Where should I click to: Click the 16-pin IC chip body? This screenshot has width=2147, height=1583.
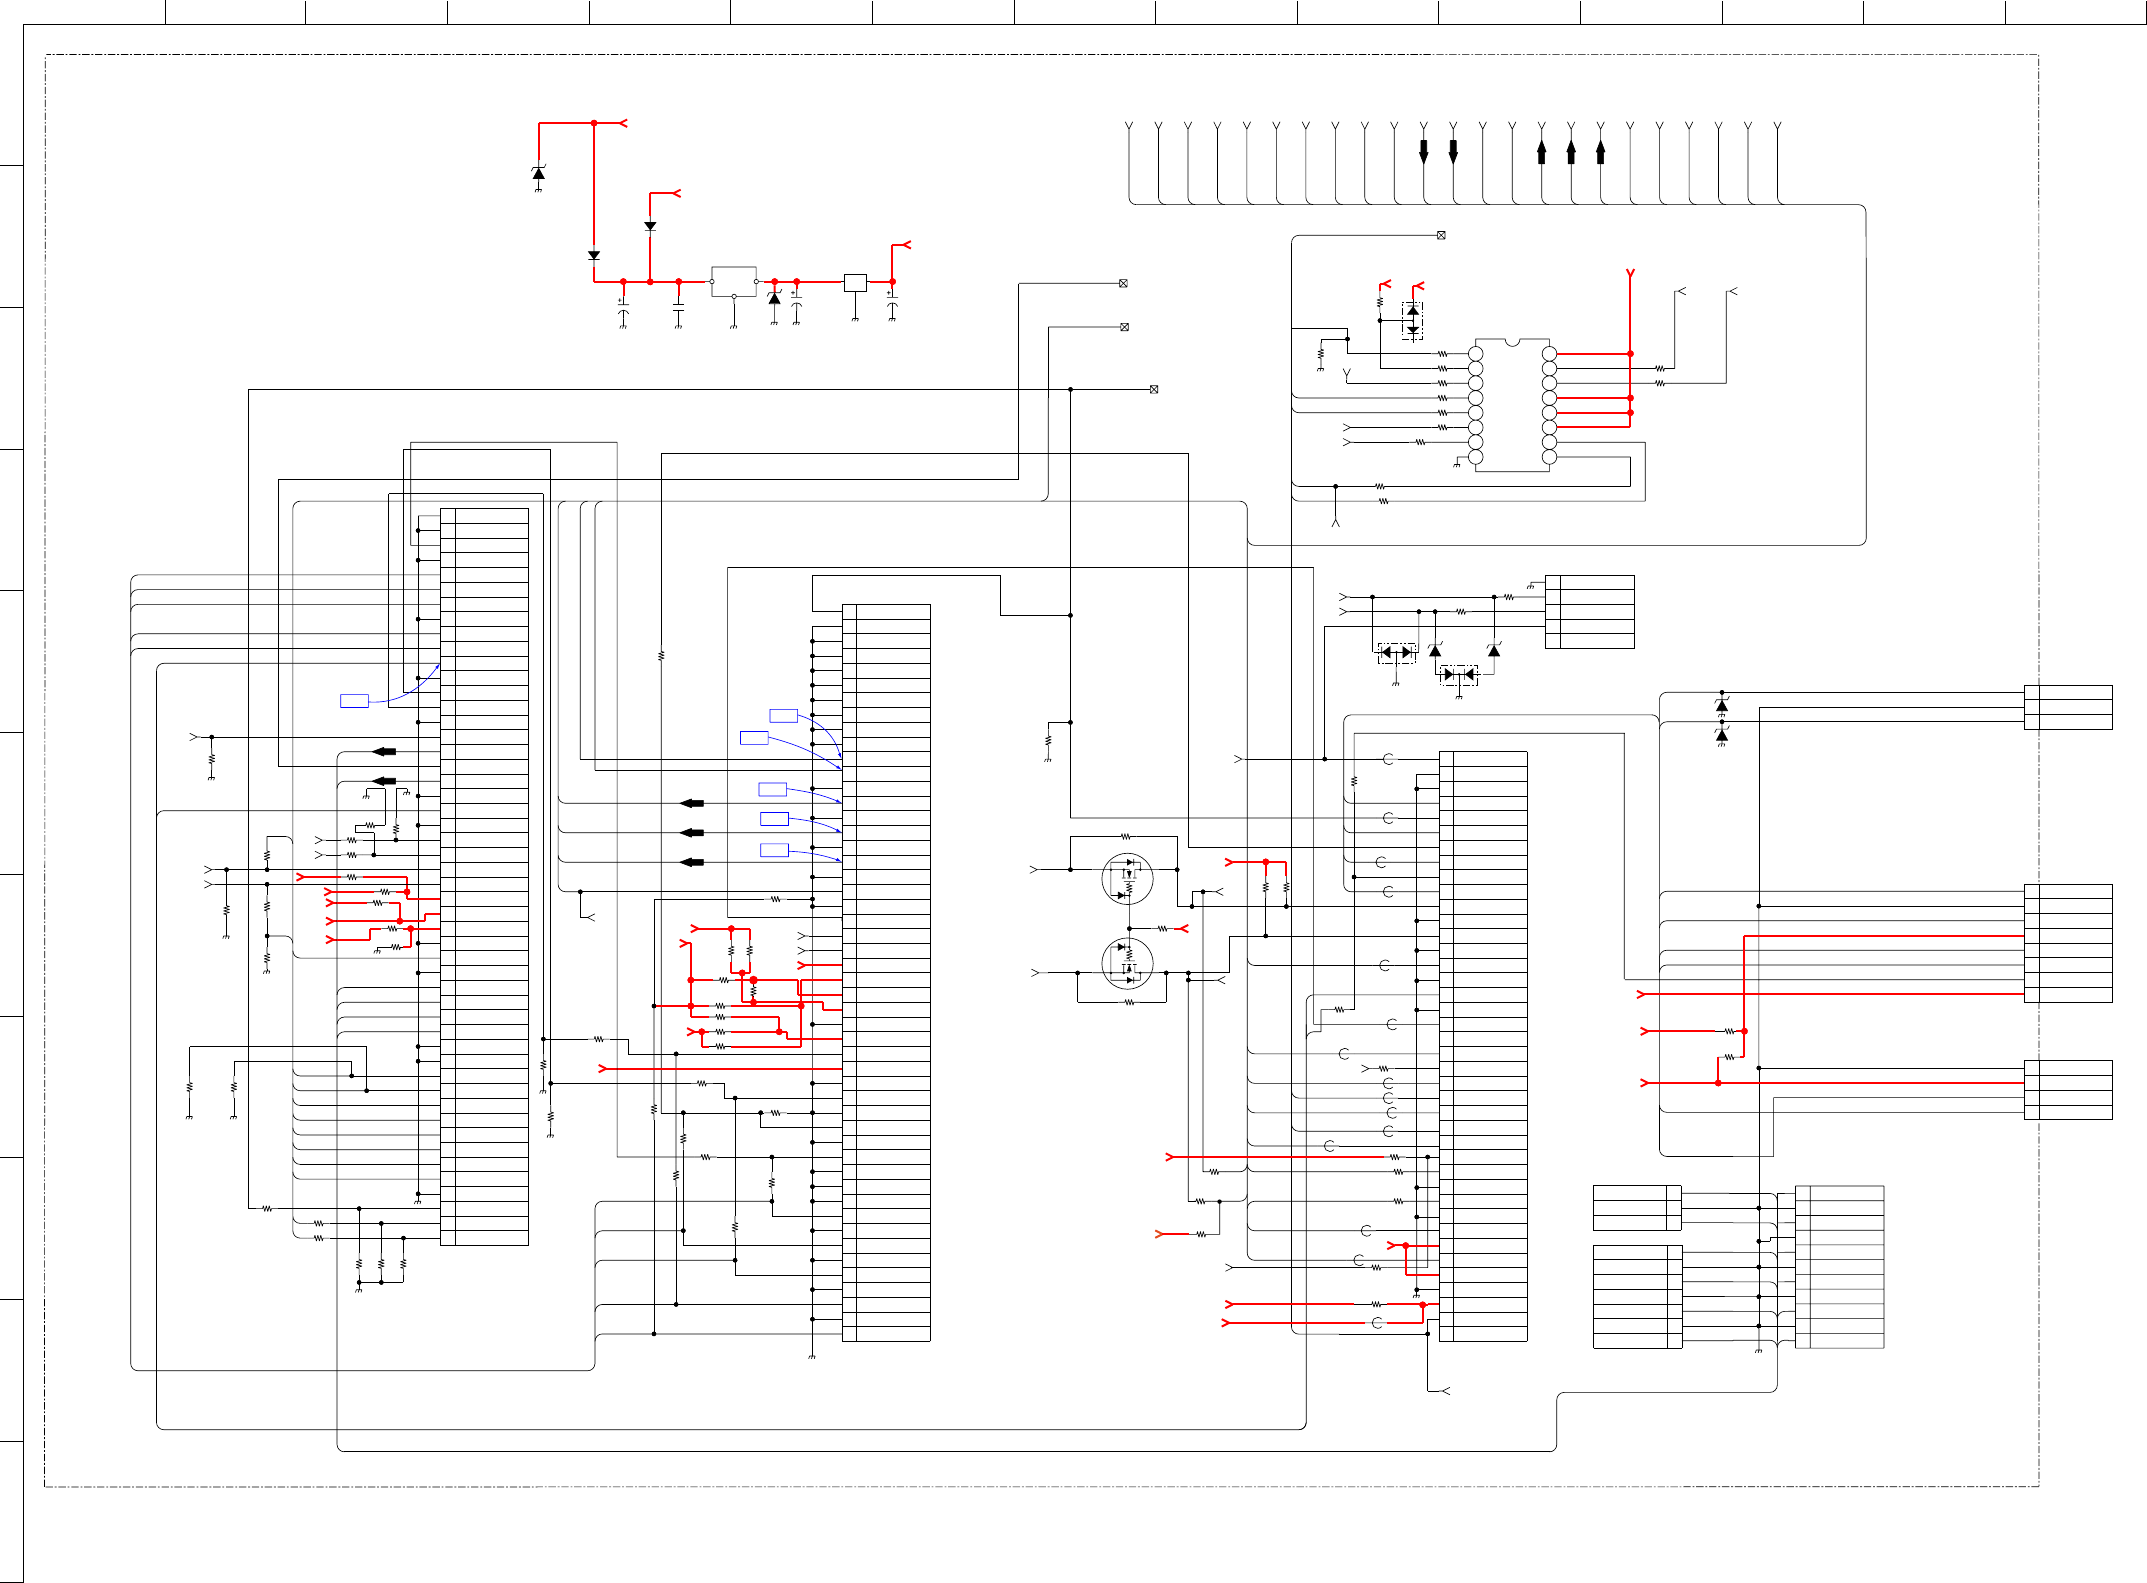(1512, 405)
